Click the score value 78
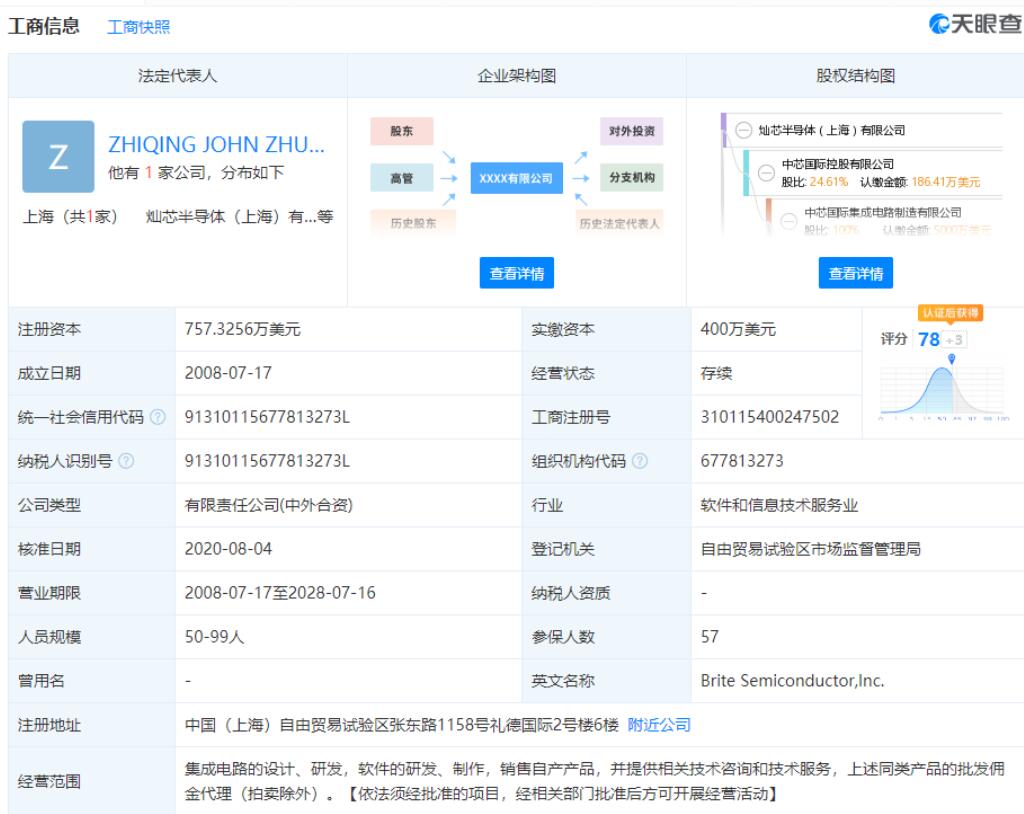This screenshot has height=814, width=1024. [929, 339]
